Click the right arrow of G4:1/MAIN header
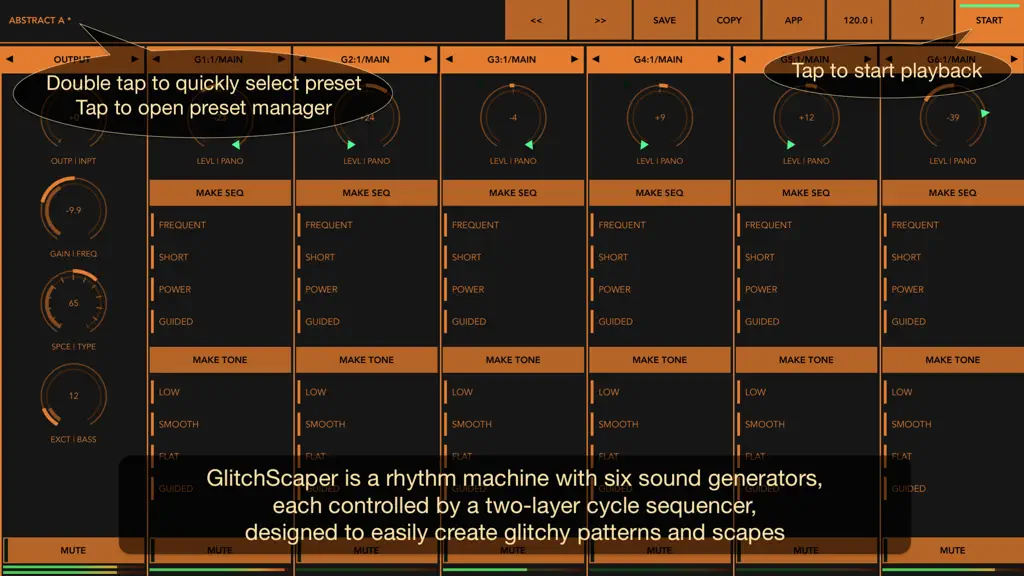 tap(721, 59)
